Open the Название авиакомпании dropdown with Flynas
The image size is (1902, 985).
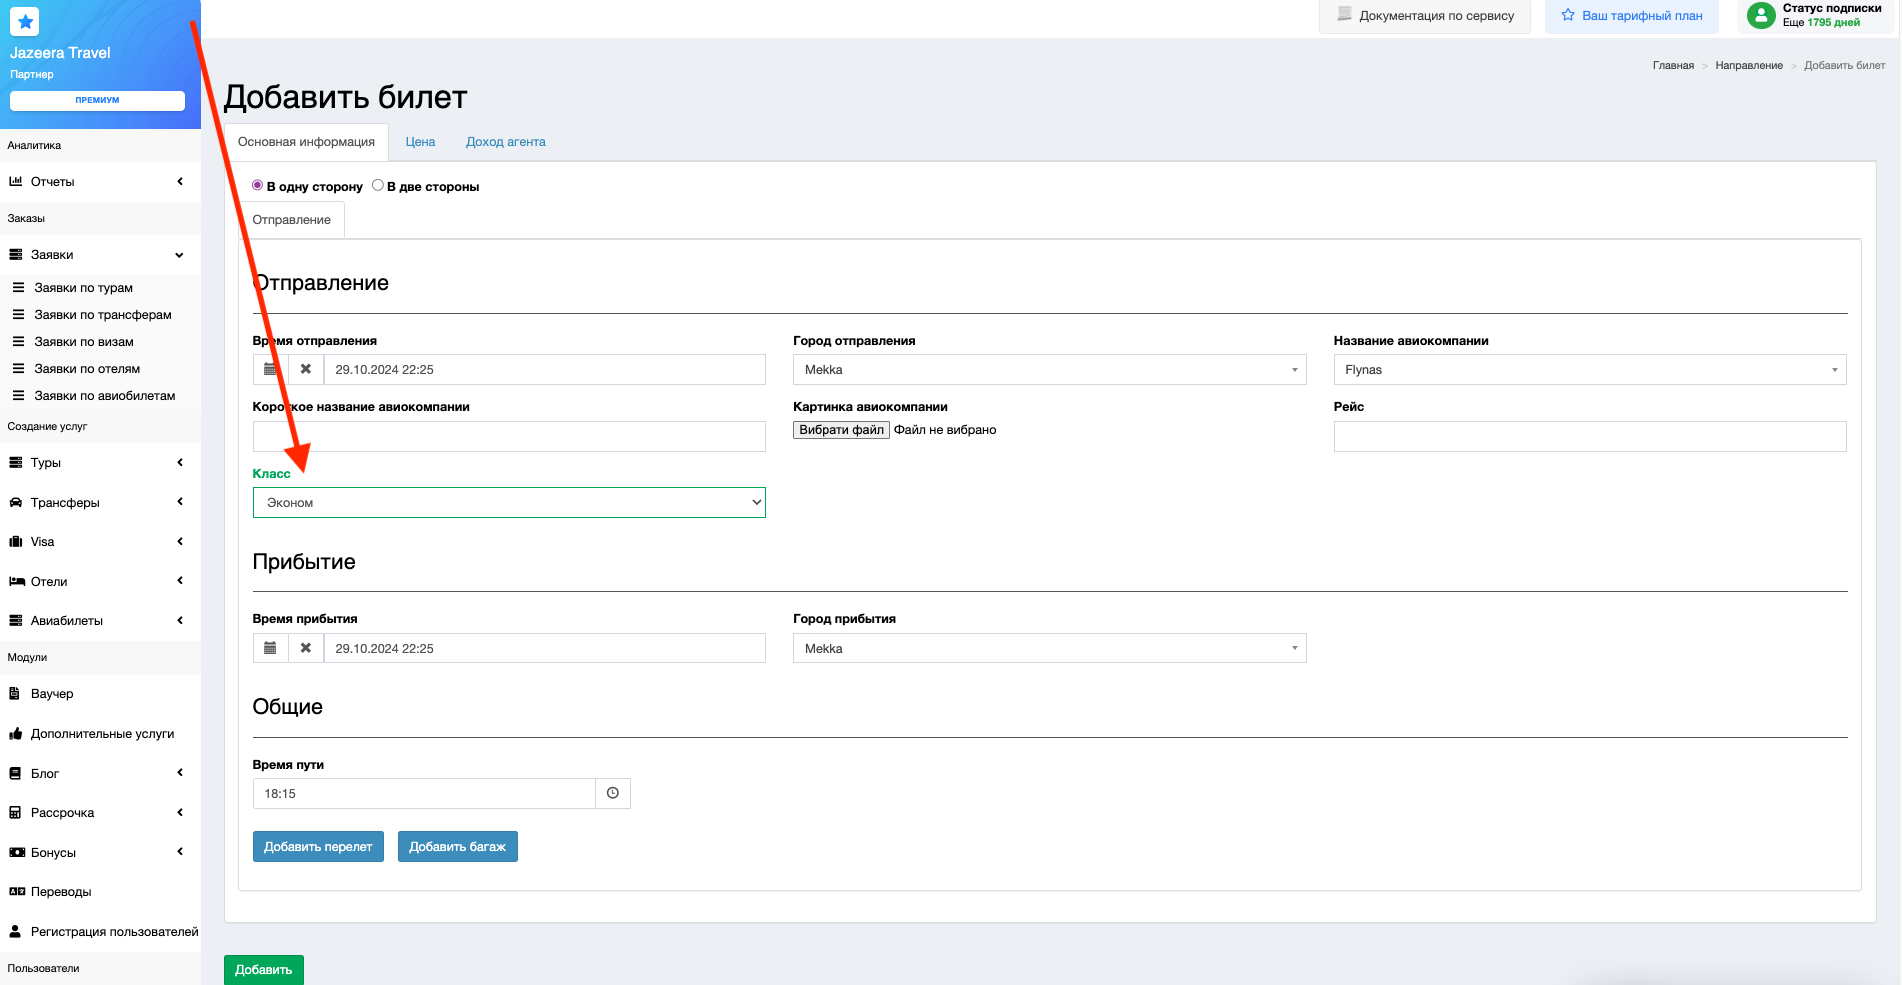(1589, 370)
